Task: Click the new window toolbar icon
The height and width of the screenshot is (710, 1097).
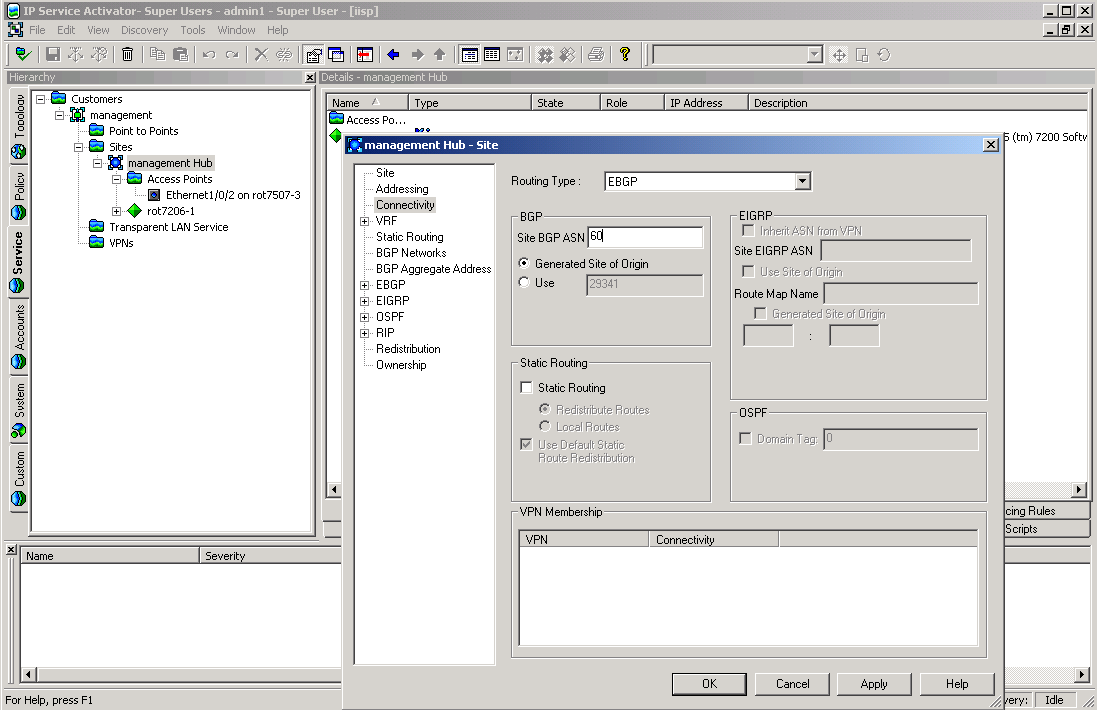Action: click(337, 55)
